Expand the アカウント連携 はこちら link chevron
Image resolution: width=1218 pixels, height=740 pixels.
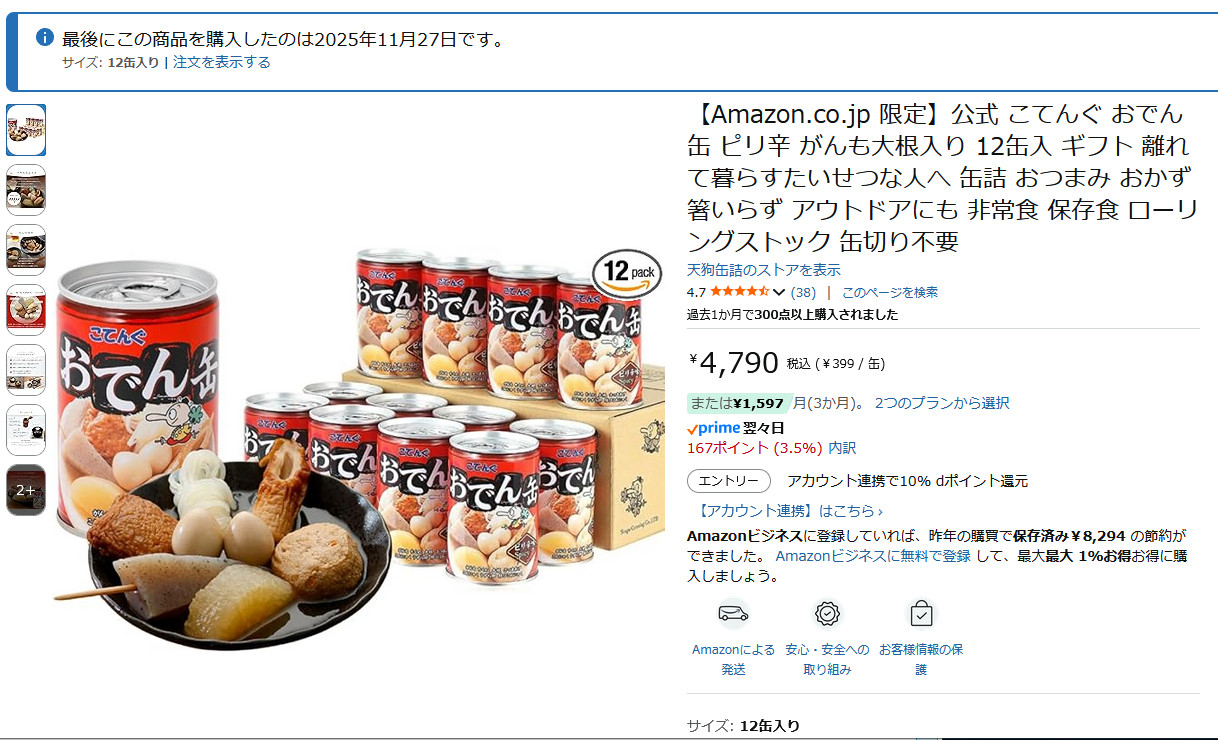[x=880, y=512]
